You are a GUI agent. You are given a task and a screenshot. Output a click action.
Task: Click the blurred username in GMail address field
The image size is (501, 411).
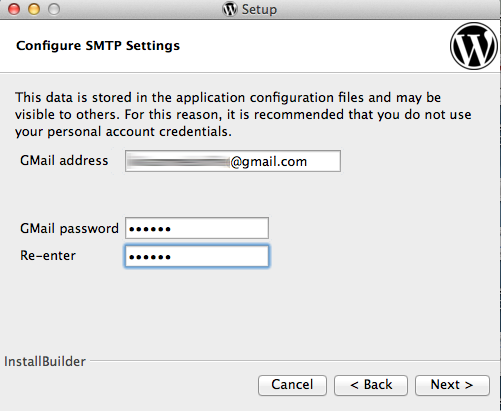(178, 162)
